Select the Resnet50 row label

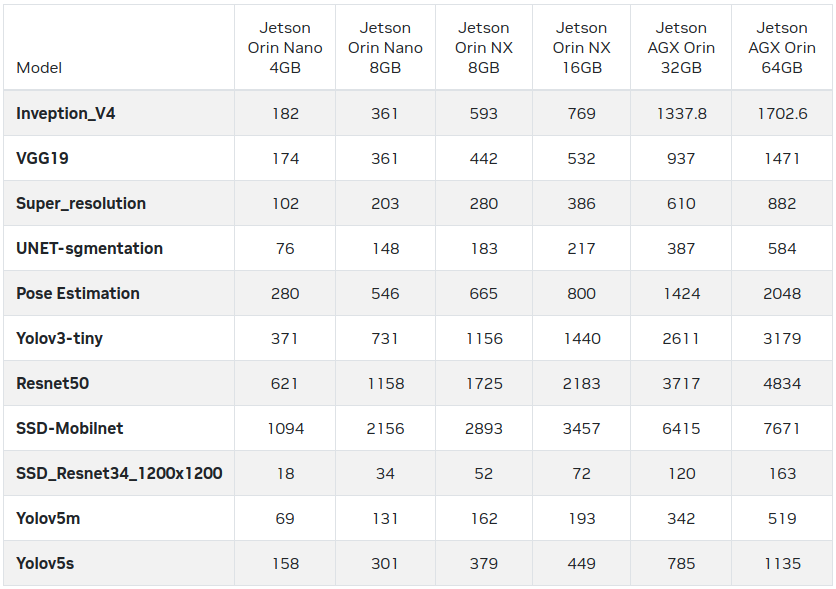click(53, 384)
